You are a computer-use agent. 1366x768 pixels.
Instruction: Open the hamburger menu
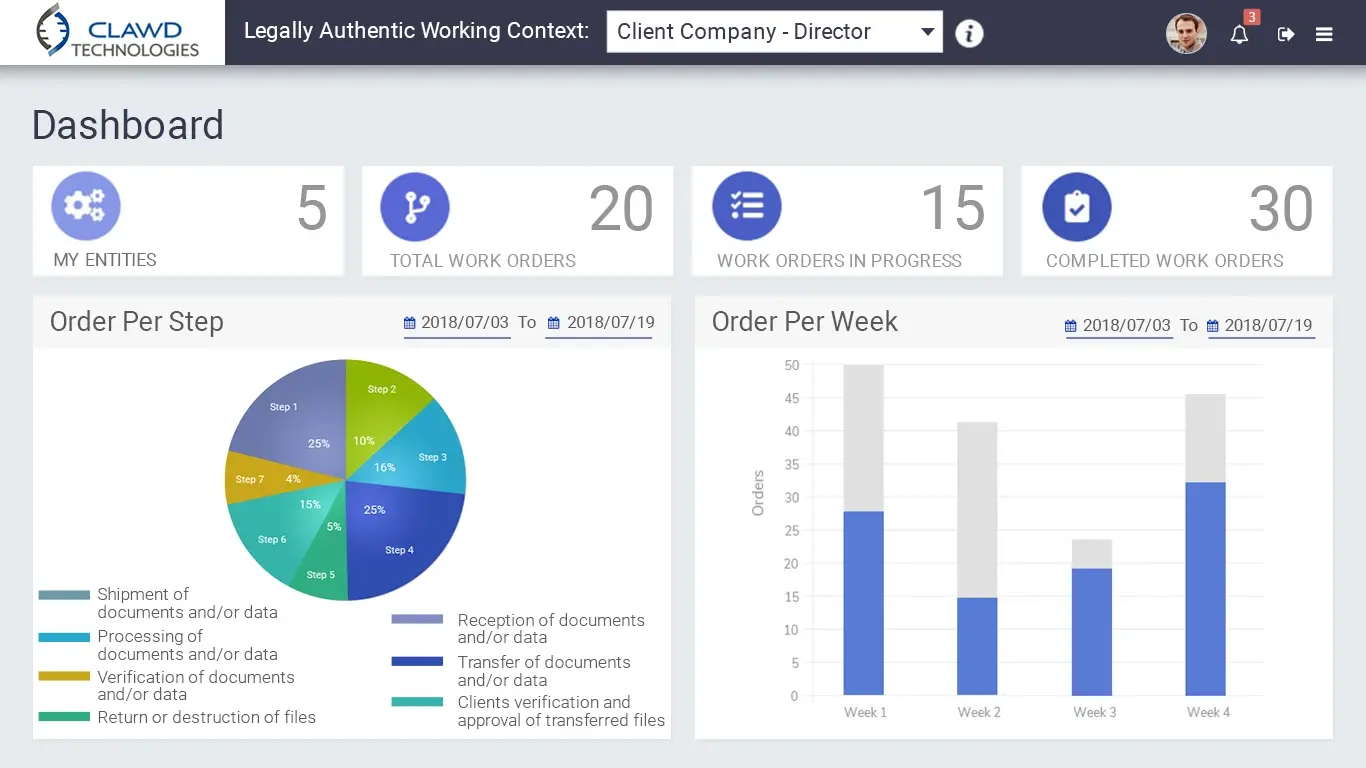coord(1324,35)
